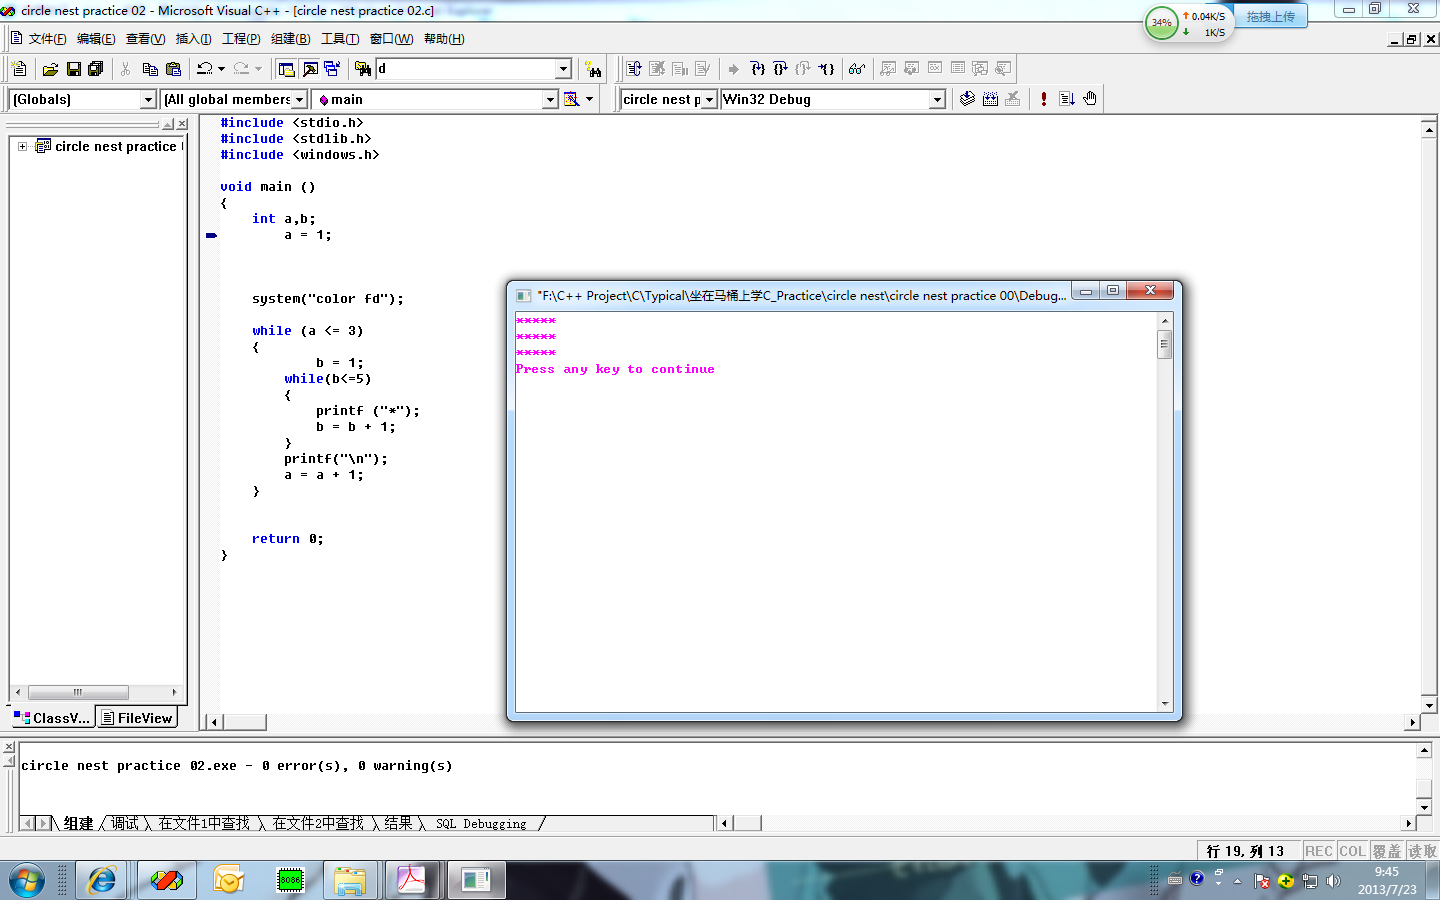Copy the selection with the Copy toolbar icon

click(x=150, y=69)
